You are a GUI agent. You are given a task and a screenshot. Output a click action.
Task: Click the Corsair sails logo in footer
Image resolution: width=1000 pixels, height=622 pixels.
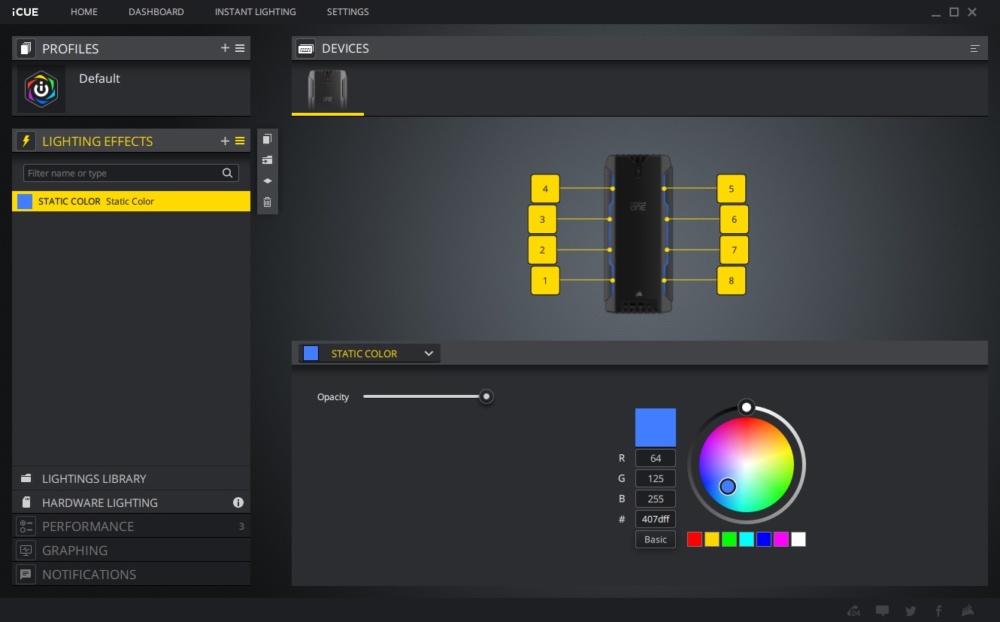(967, 611)
